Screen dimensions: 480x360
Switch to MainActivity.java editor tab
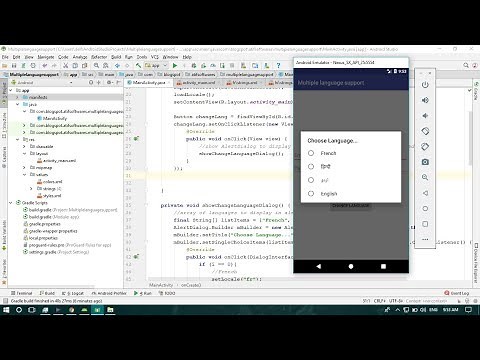pyautogui.click(x=149, y=82)
